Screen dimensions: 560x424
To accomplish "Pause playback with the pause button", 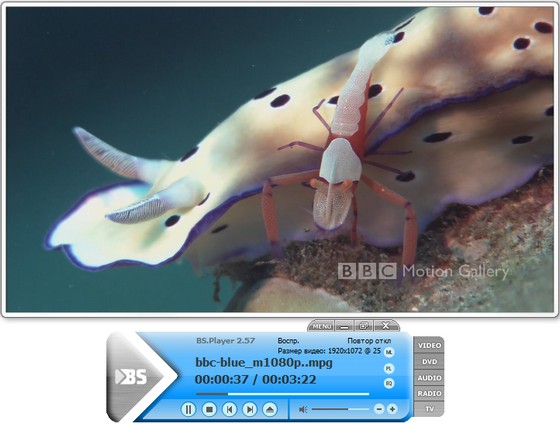I will tap(188, 409).
